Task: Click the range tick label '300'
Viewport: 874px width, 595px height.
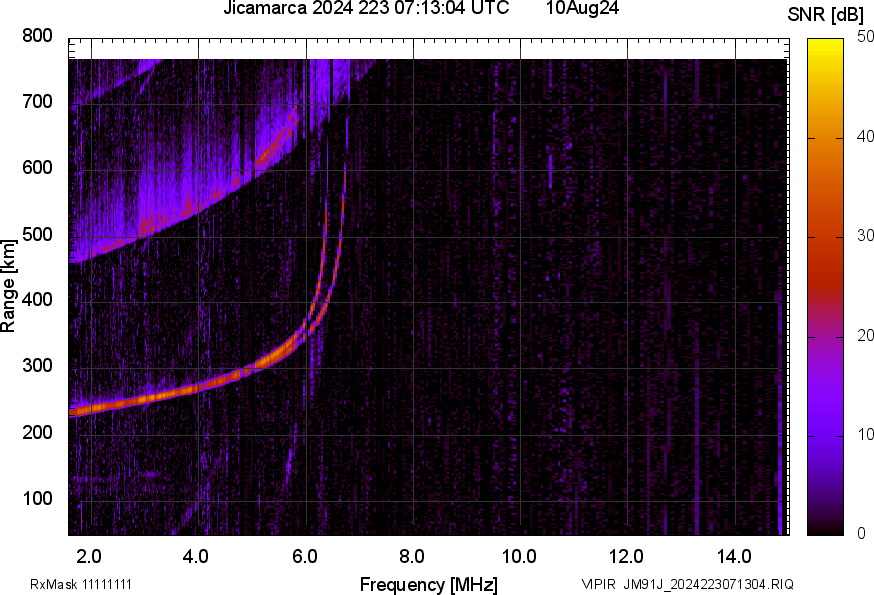Action: tap(37, 366)
